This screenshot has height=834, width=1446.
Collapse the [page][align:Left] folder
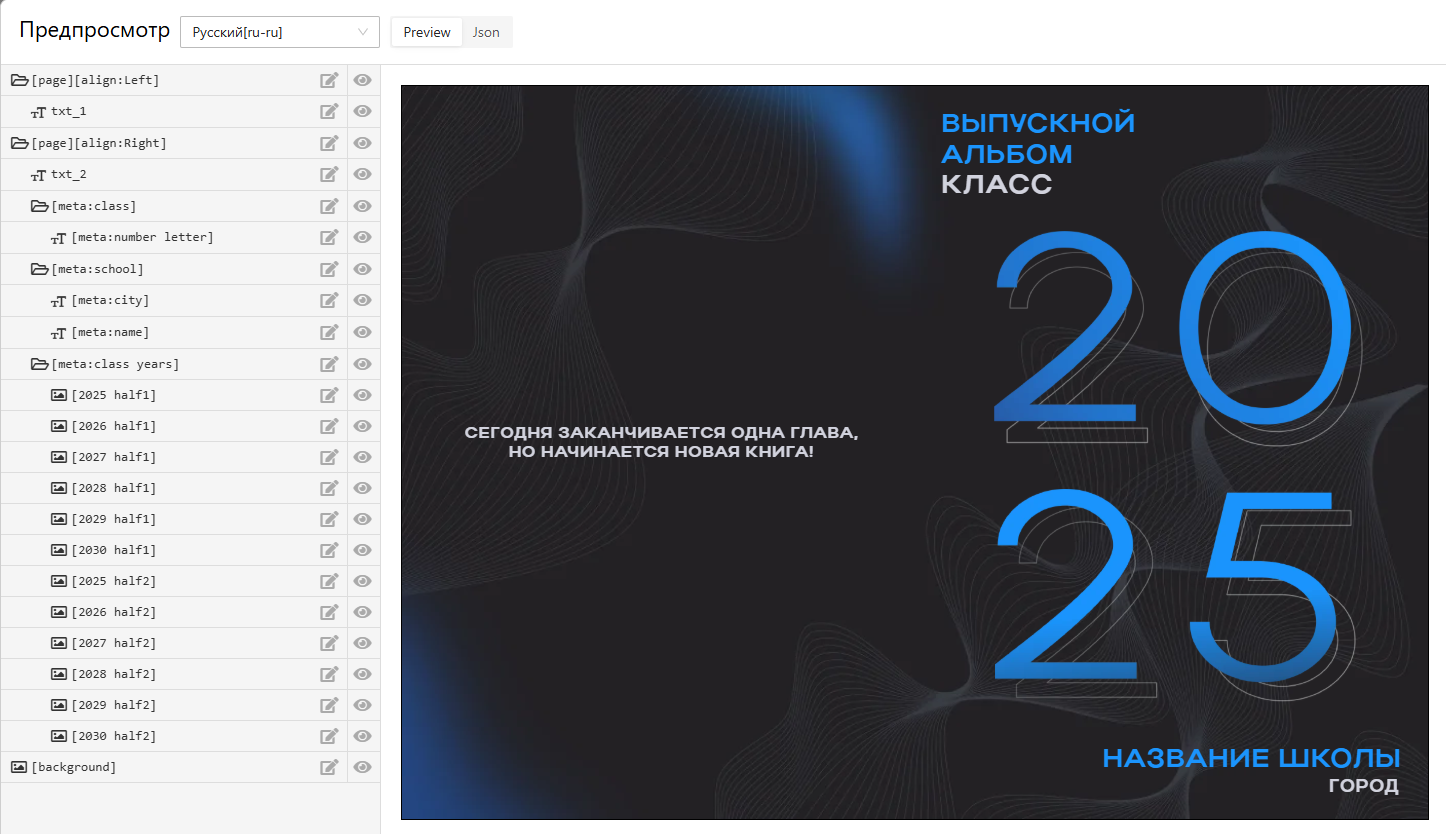click(19, 80)
